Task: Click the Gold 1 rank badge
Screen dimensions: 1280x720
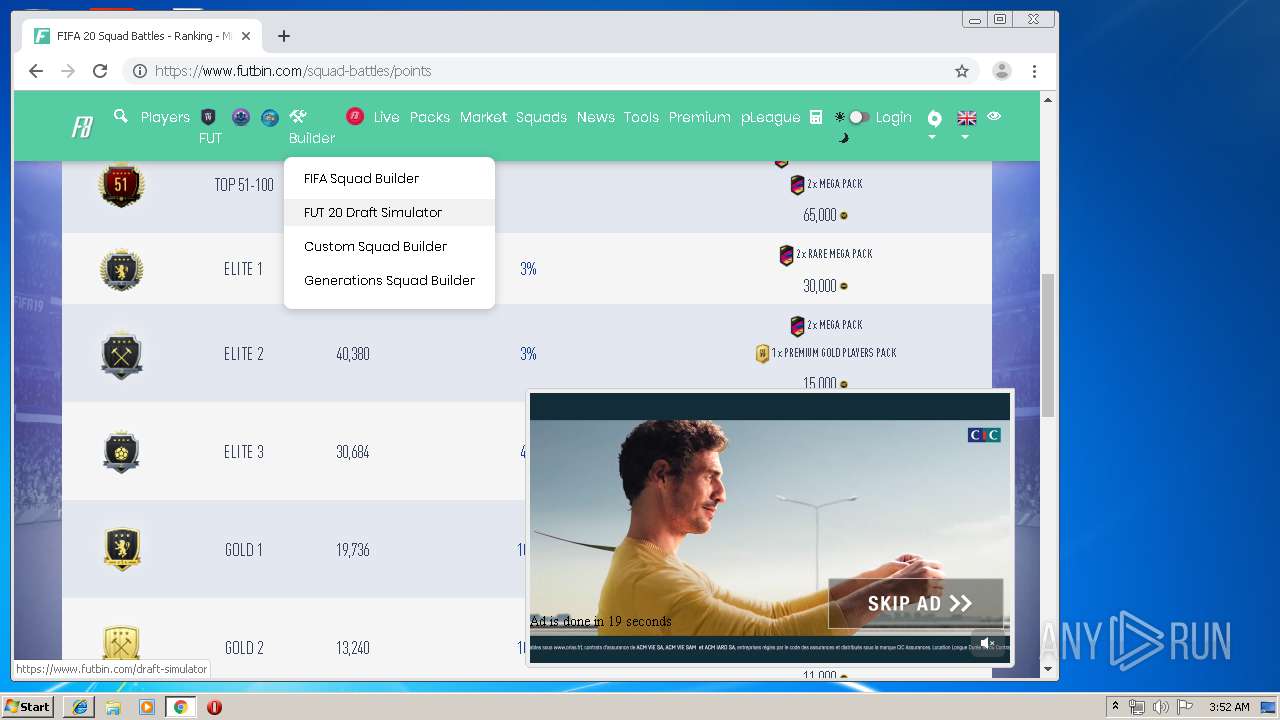Action: tap(121, 549)
